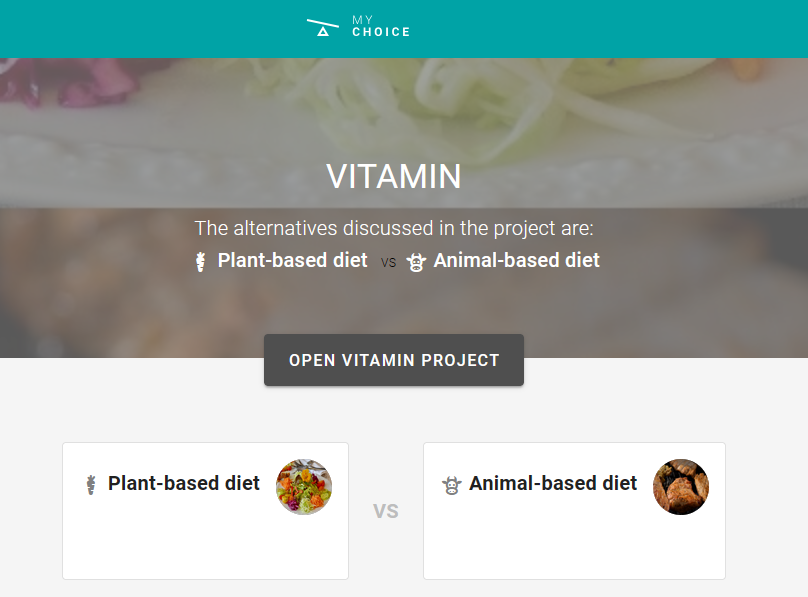The height and width of the screenshot is (597, 808).
Task: Click the cow icon in the Animal-based card
Action: coord(452,485)
